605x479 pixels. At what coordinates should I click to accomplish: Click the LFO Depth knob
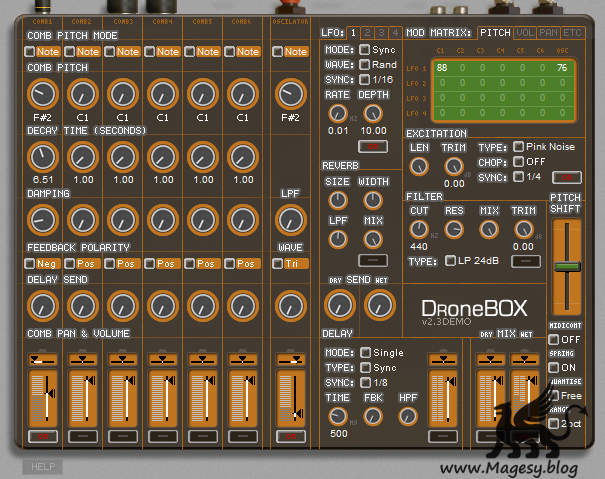(x=373, y=113)
